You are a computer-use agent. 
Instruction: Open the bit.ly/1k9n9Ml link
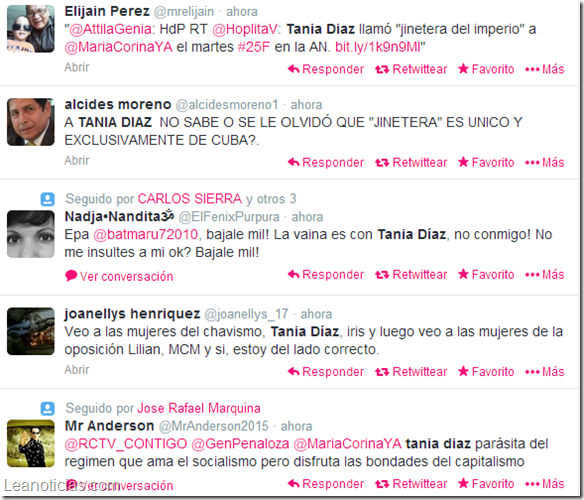(378, 47)
